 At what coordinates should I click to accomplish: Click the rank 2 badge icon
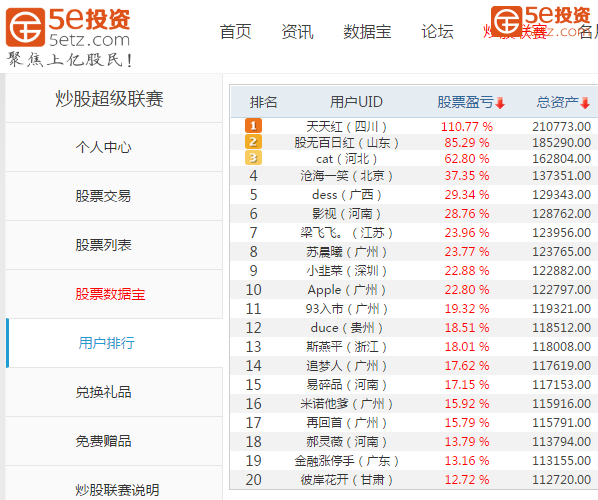pos(253,141)
